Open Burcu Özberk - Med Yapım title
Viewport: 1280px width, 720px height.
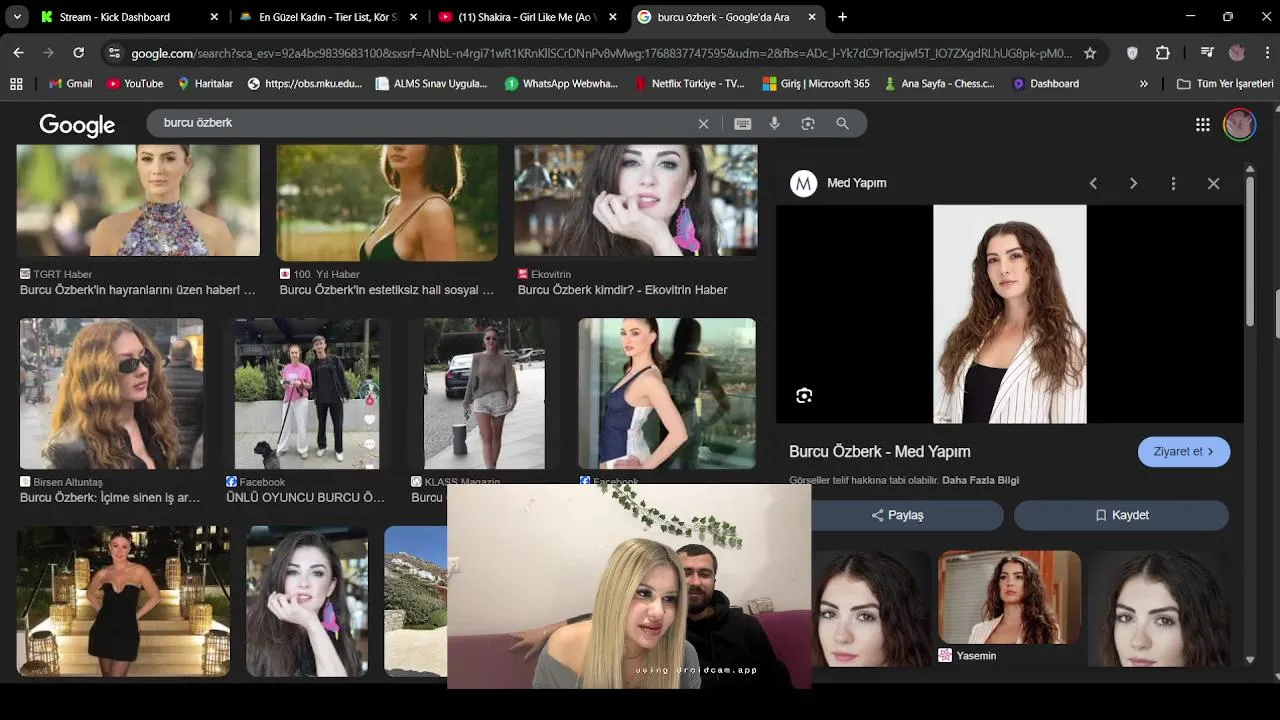(x=879, y=452)
